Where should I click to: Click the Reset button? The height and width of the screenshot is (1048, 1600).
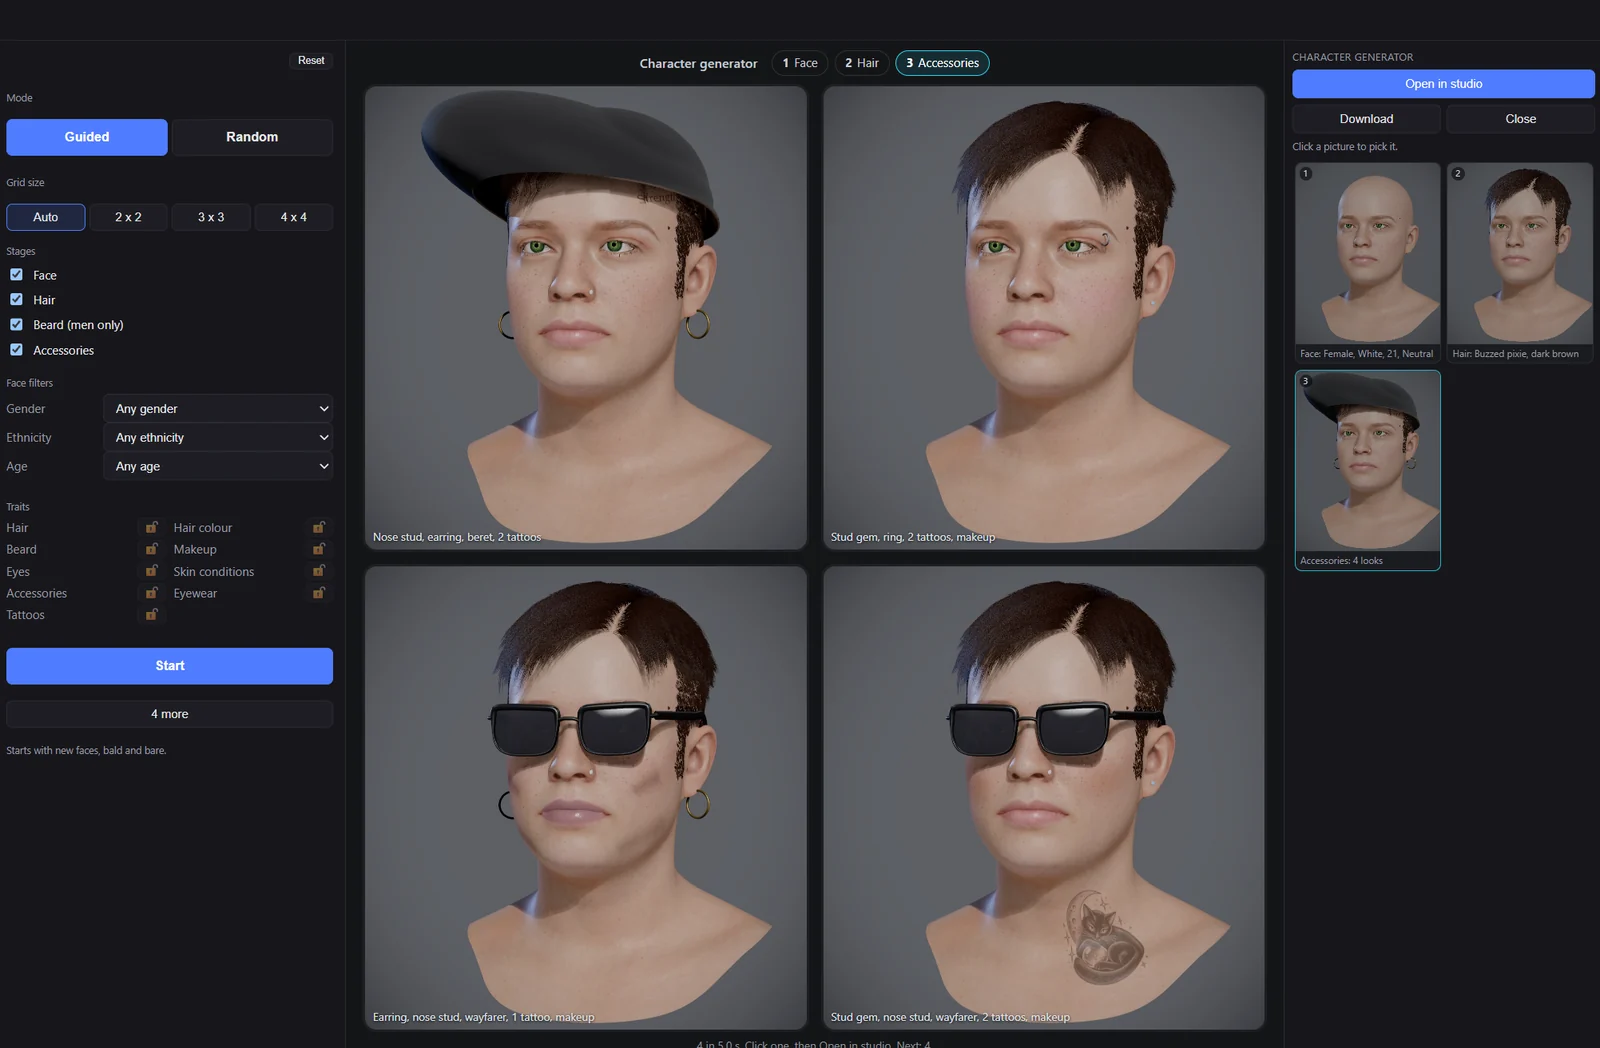(311, 60)
